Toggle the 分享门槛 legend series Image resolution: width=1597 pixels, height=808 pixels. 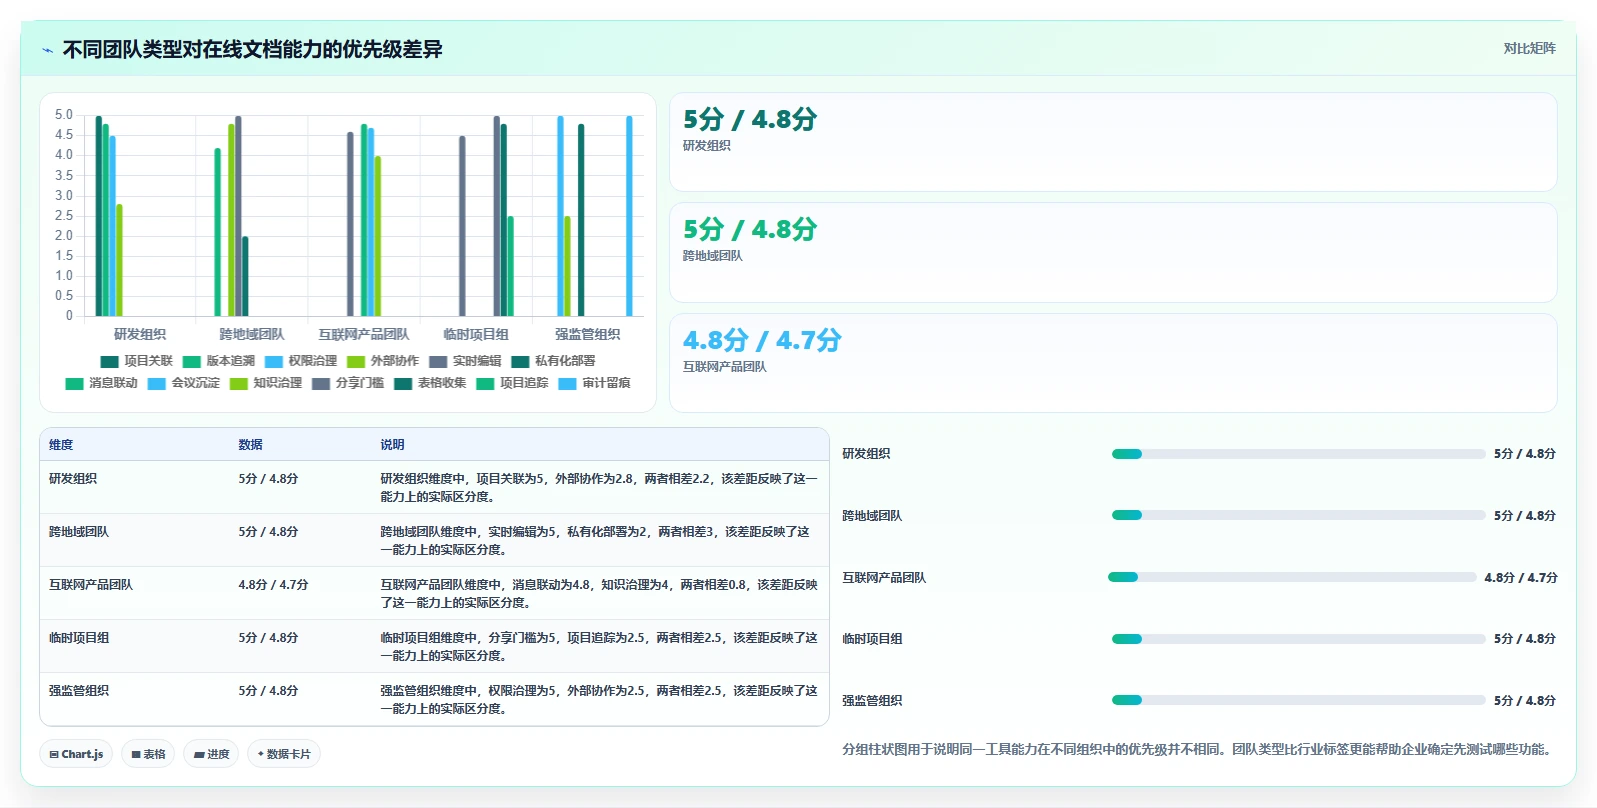[347, 383]
